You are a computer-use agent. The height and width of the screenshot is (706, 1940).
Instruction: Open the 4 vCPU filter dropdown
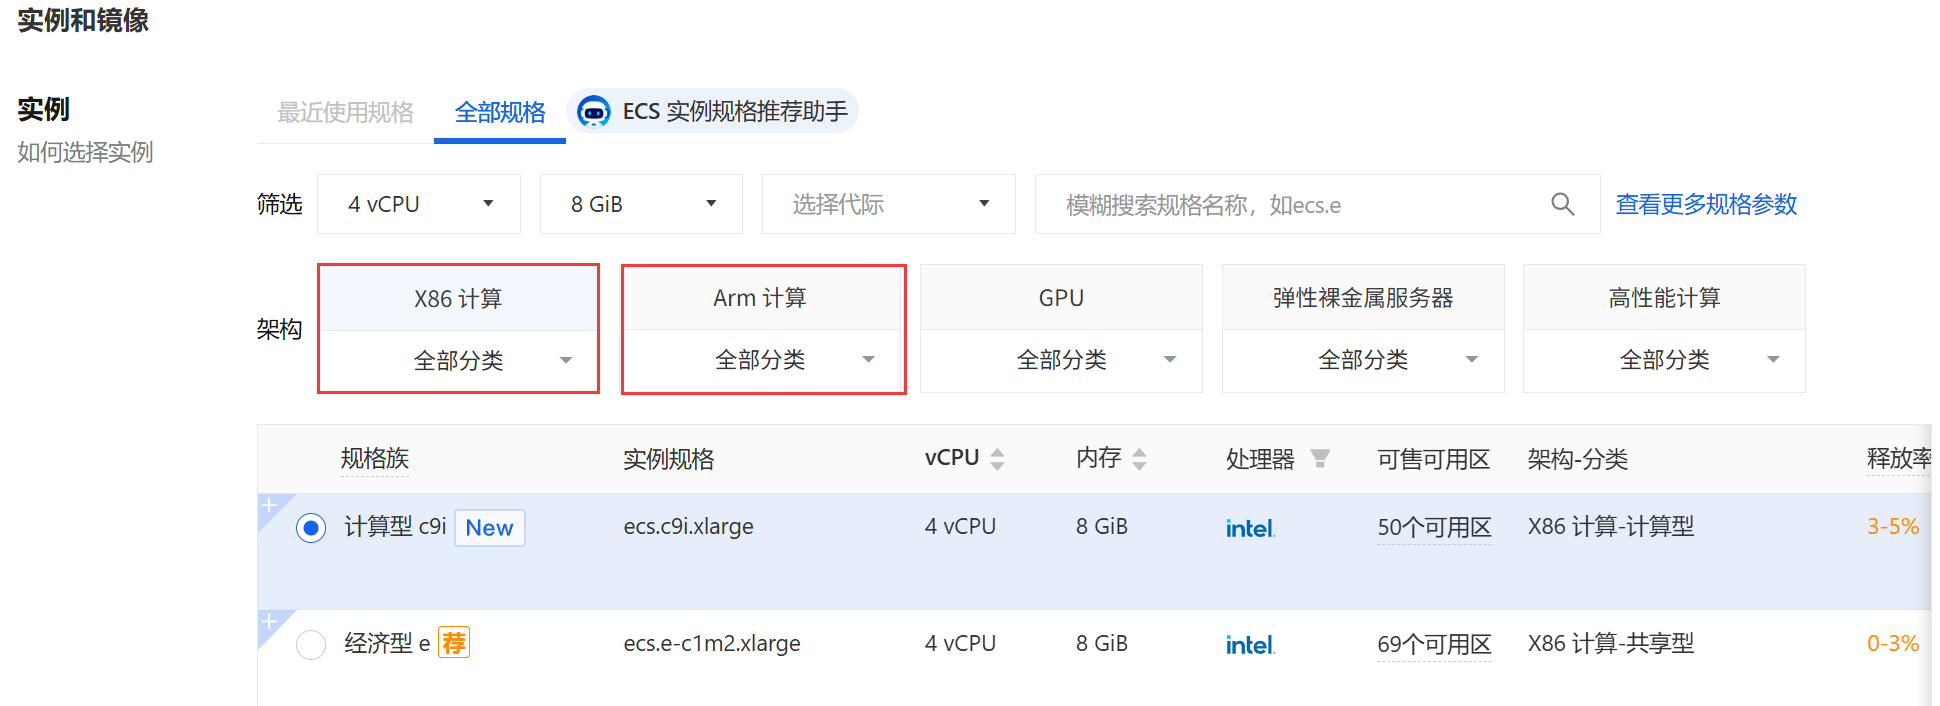coord(419,205)
